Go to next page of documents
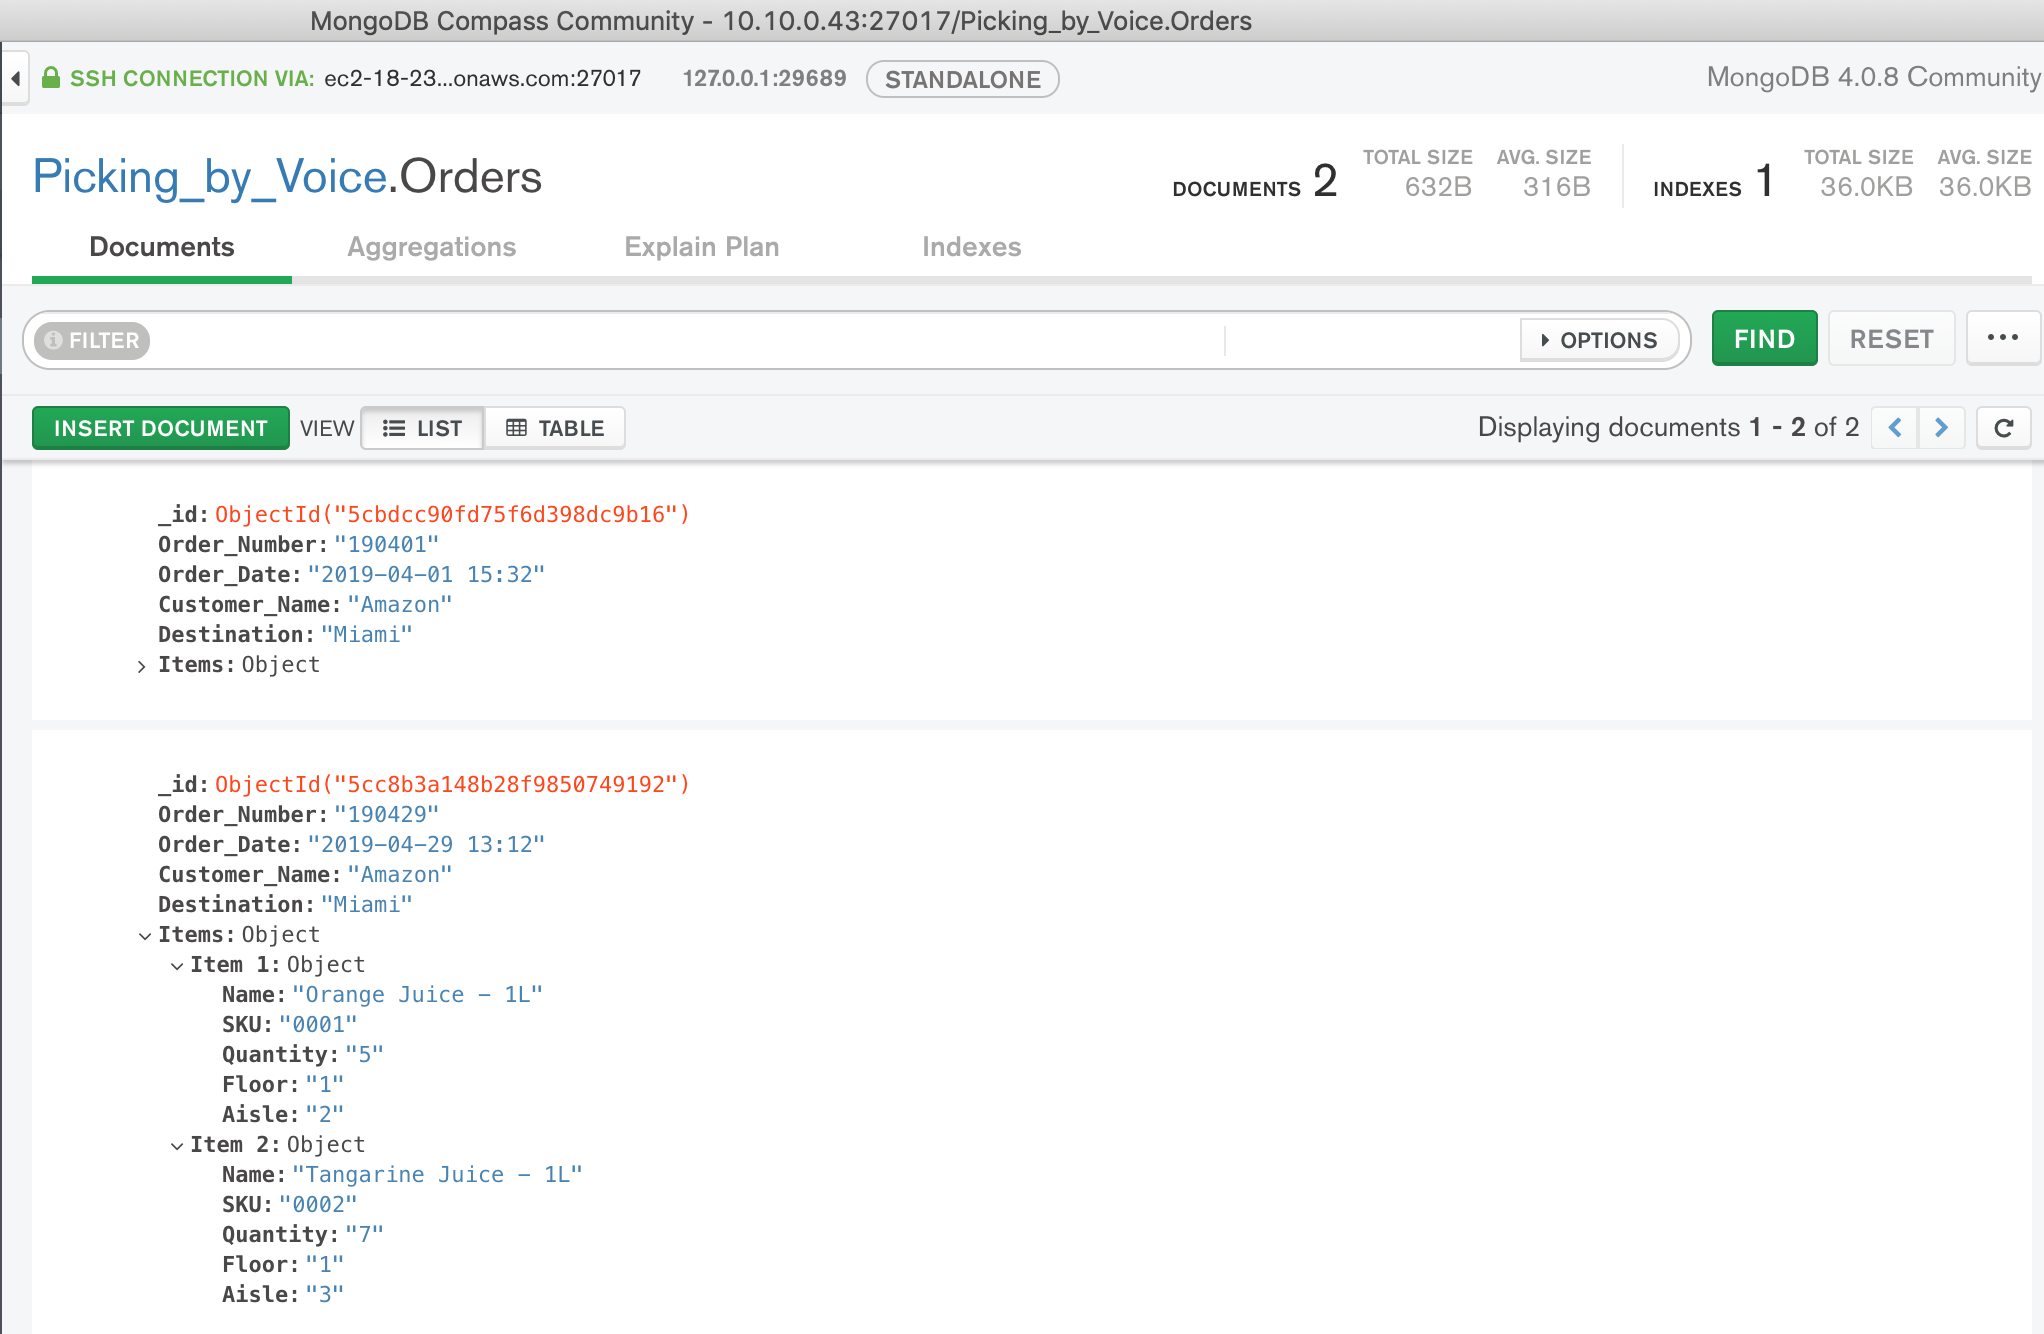 pos(1941,428)
